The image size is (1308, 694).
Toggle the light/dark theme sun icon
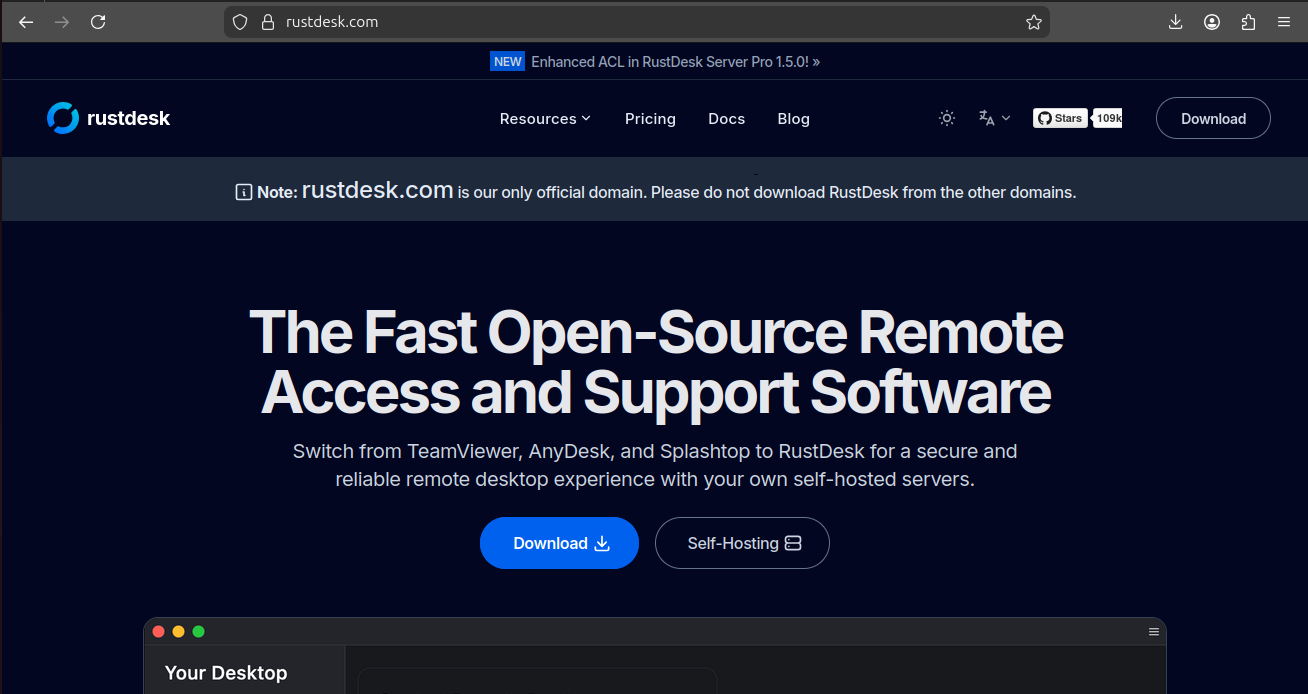tap(947, 118)
